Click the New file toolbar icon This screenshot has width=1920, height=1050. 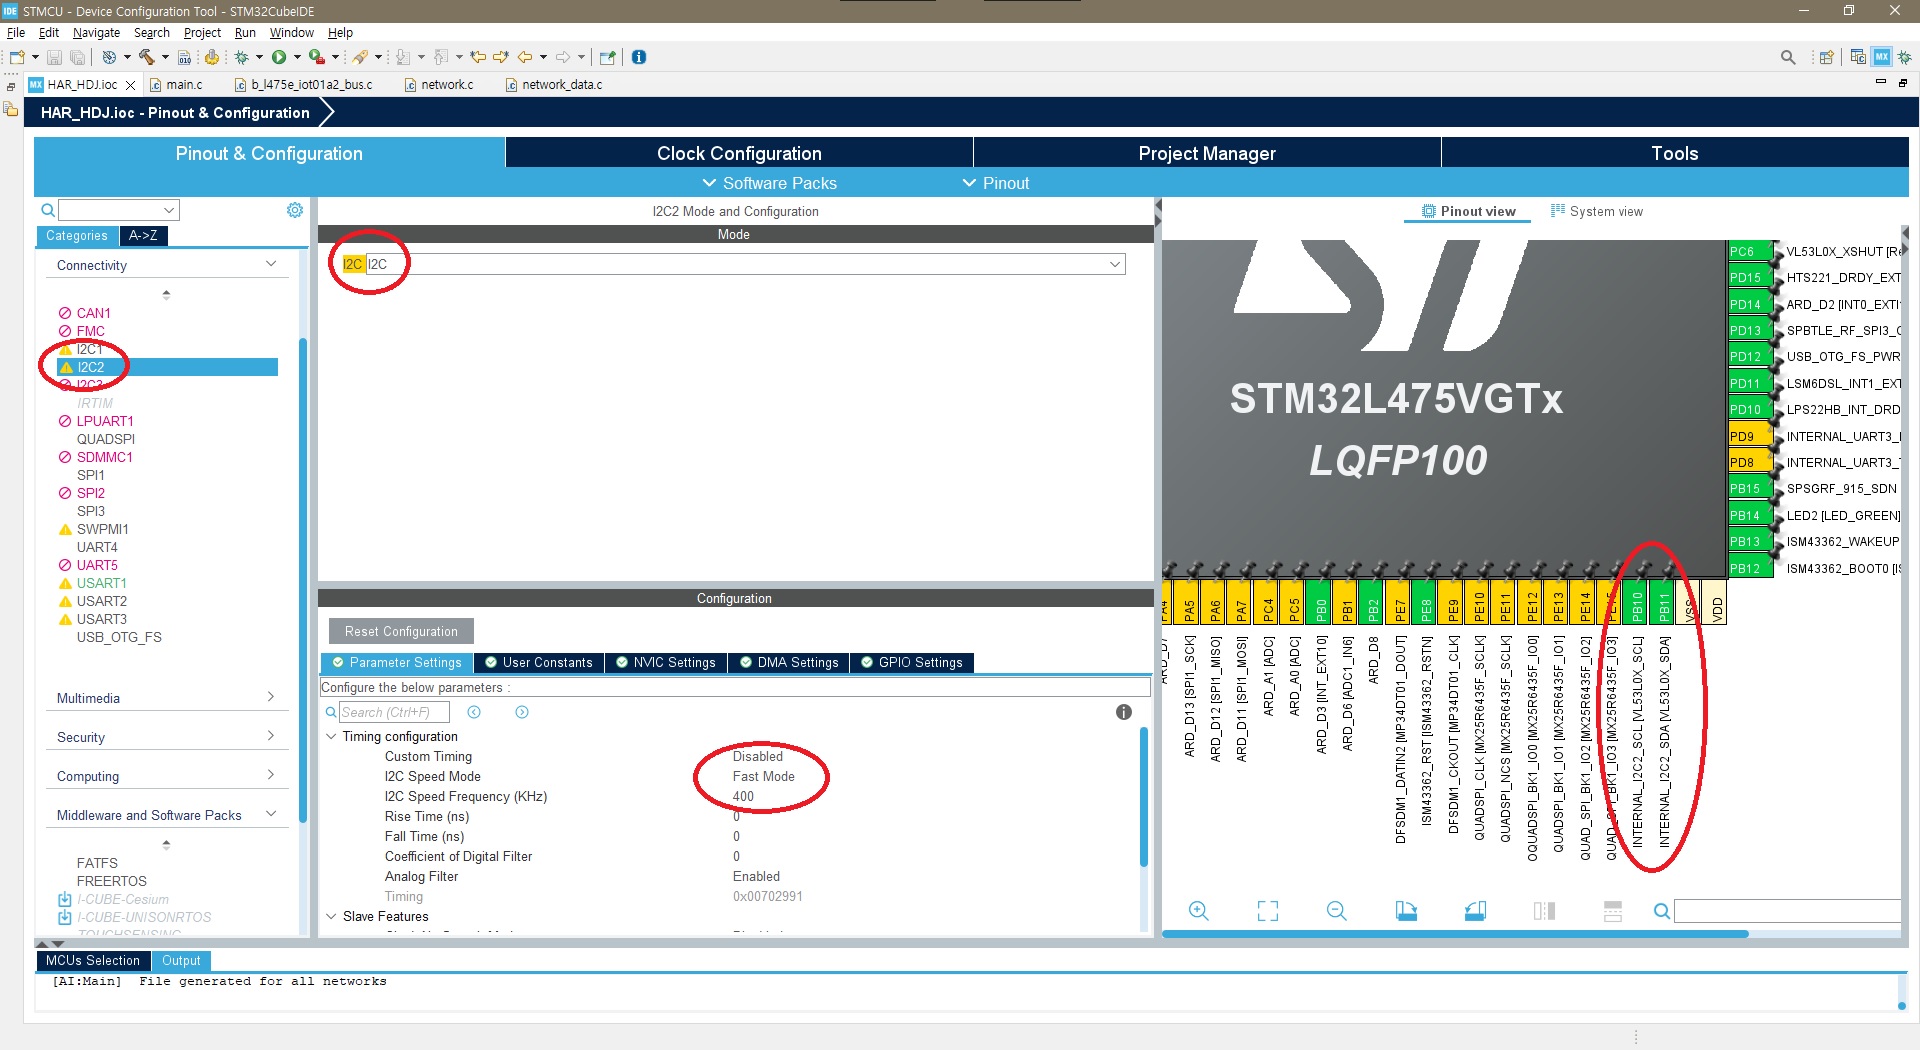pyautogui.click(x=17, y=57)
